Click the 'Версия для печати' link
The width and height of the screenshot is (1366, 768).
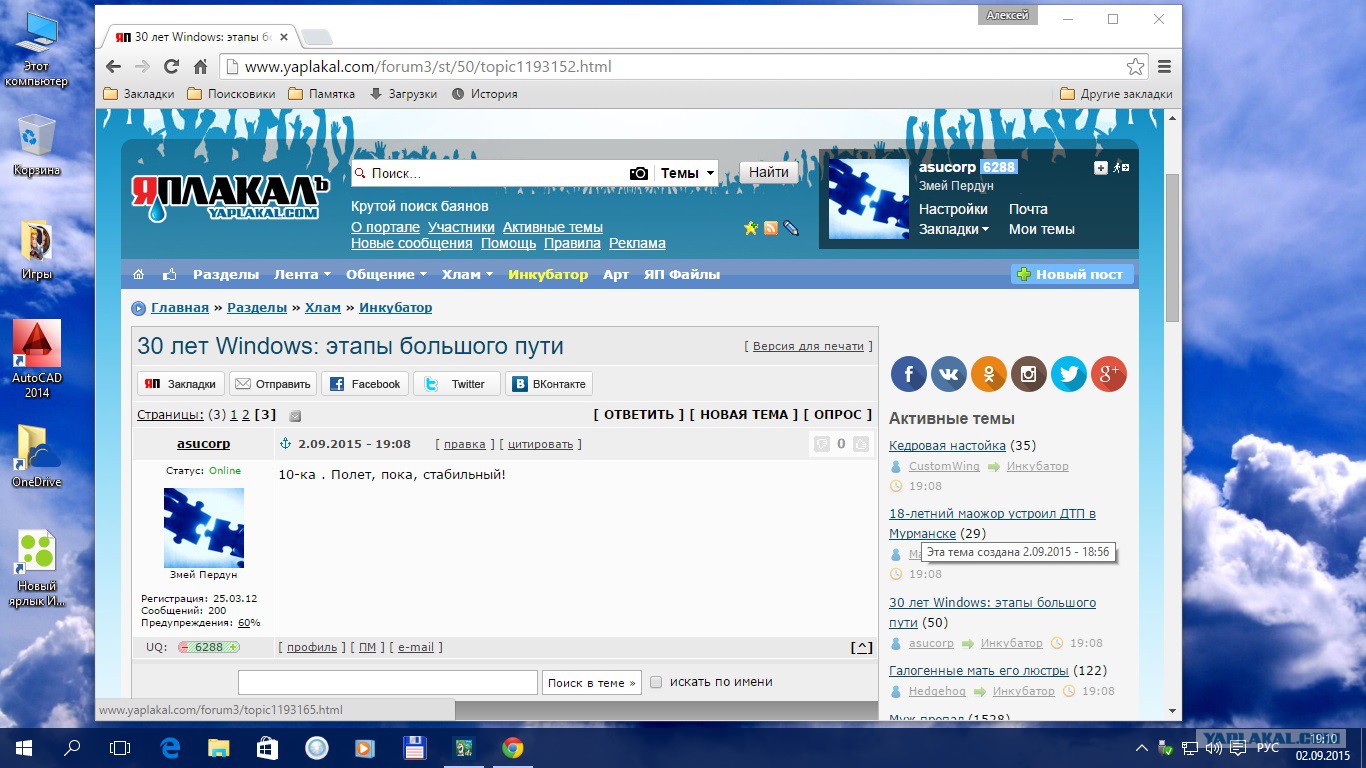tap(808, 346)
